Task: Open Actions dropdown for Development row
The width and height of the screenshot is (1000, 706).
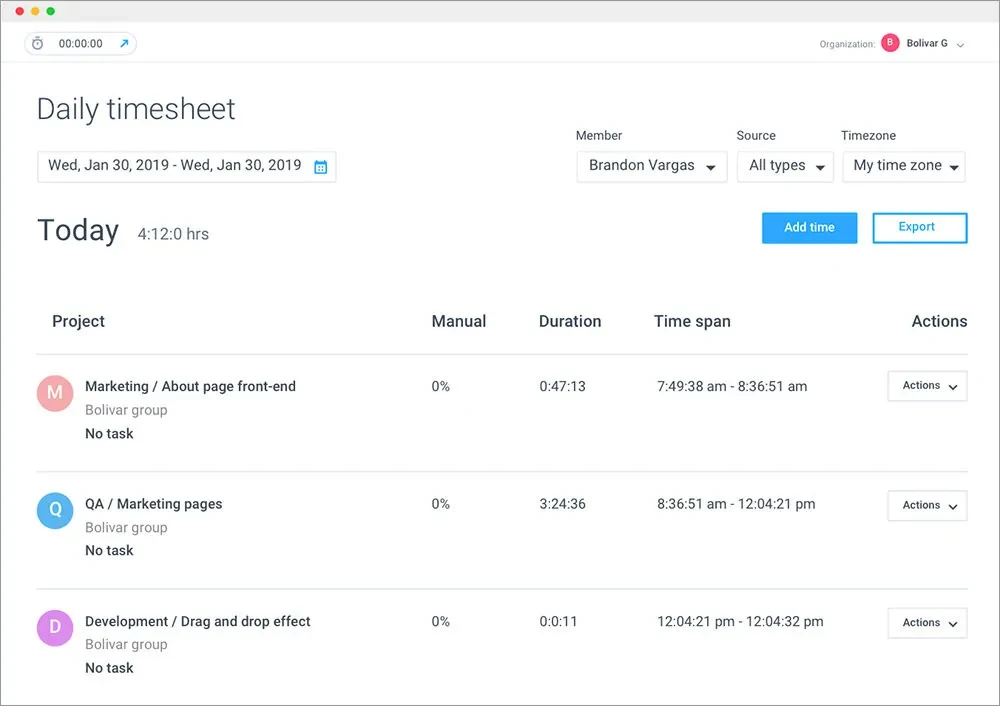Action: click(927, 622)
